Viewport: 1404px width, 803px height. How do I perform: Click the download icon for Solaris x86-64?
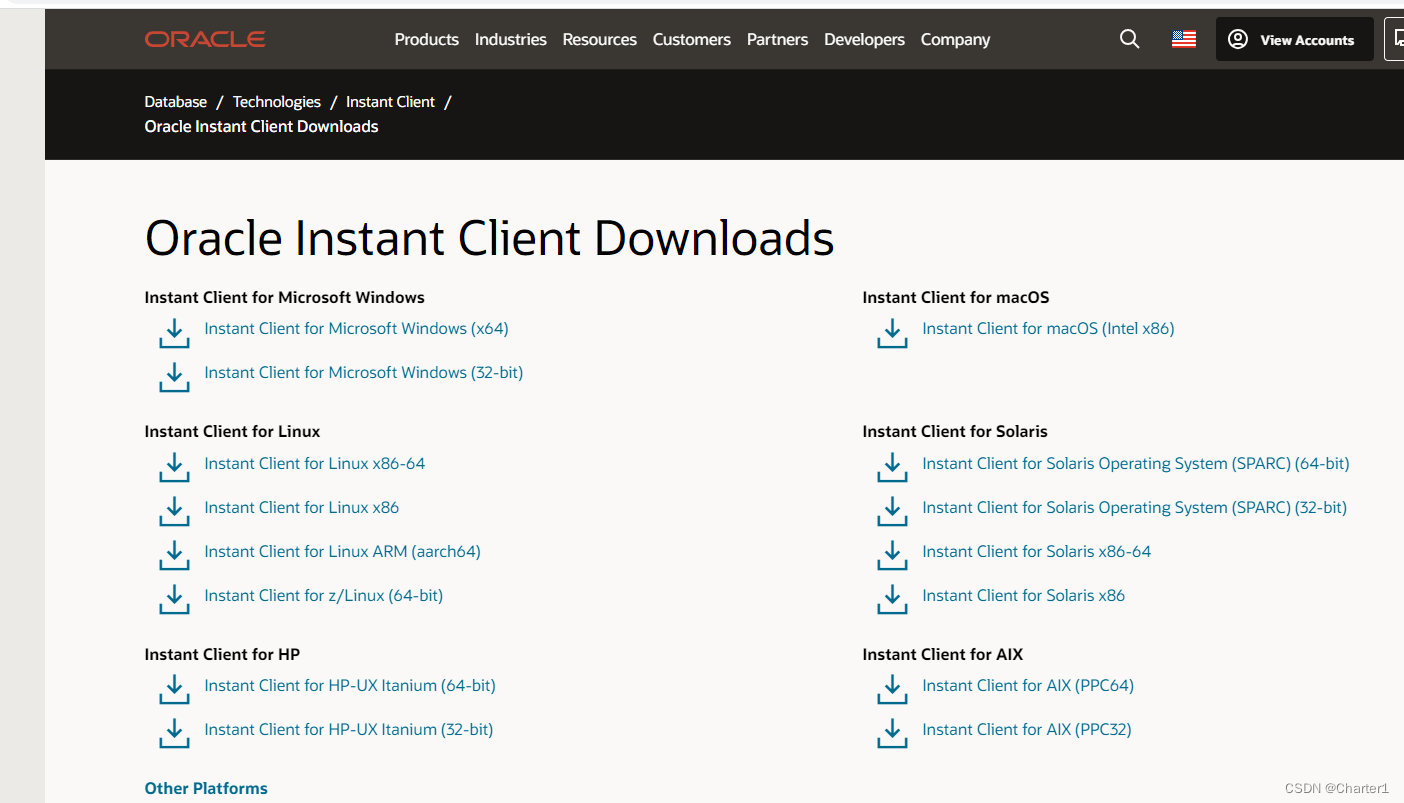tap(892, 556)
